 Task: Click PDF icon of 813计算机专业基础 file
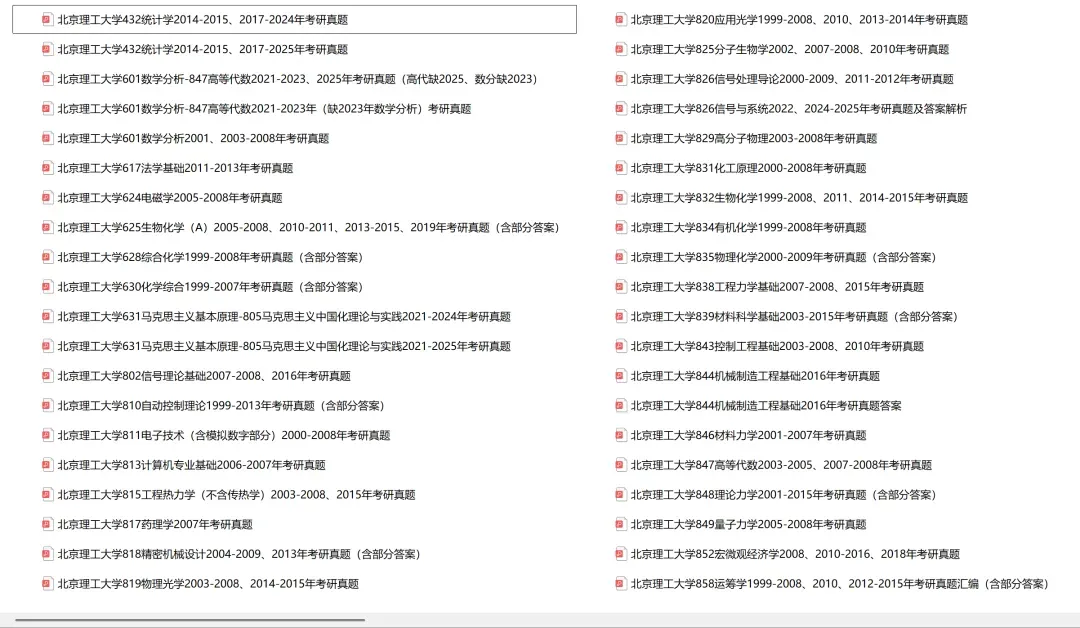[x=47, y=465]
